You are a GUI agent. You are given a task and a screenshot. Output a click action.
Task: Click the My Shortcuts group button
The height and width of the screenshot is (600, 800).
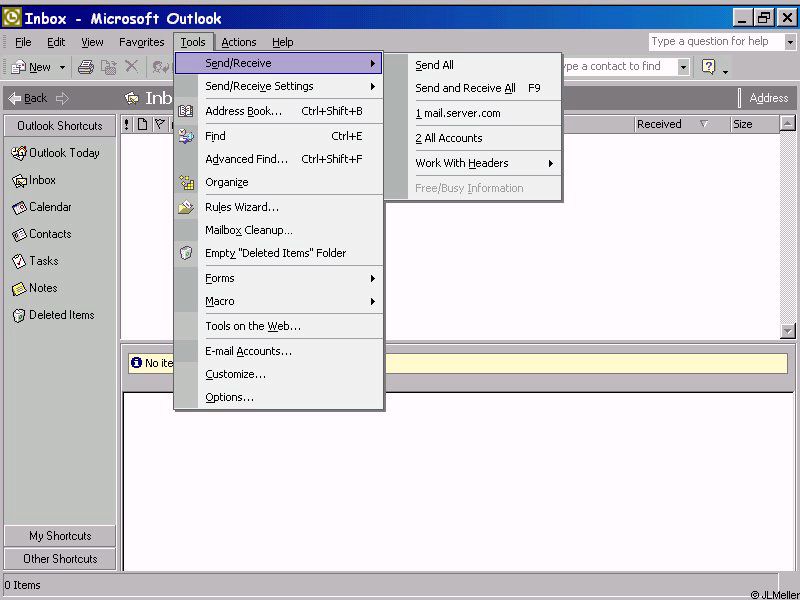[60, 536]
